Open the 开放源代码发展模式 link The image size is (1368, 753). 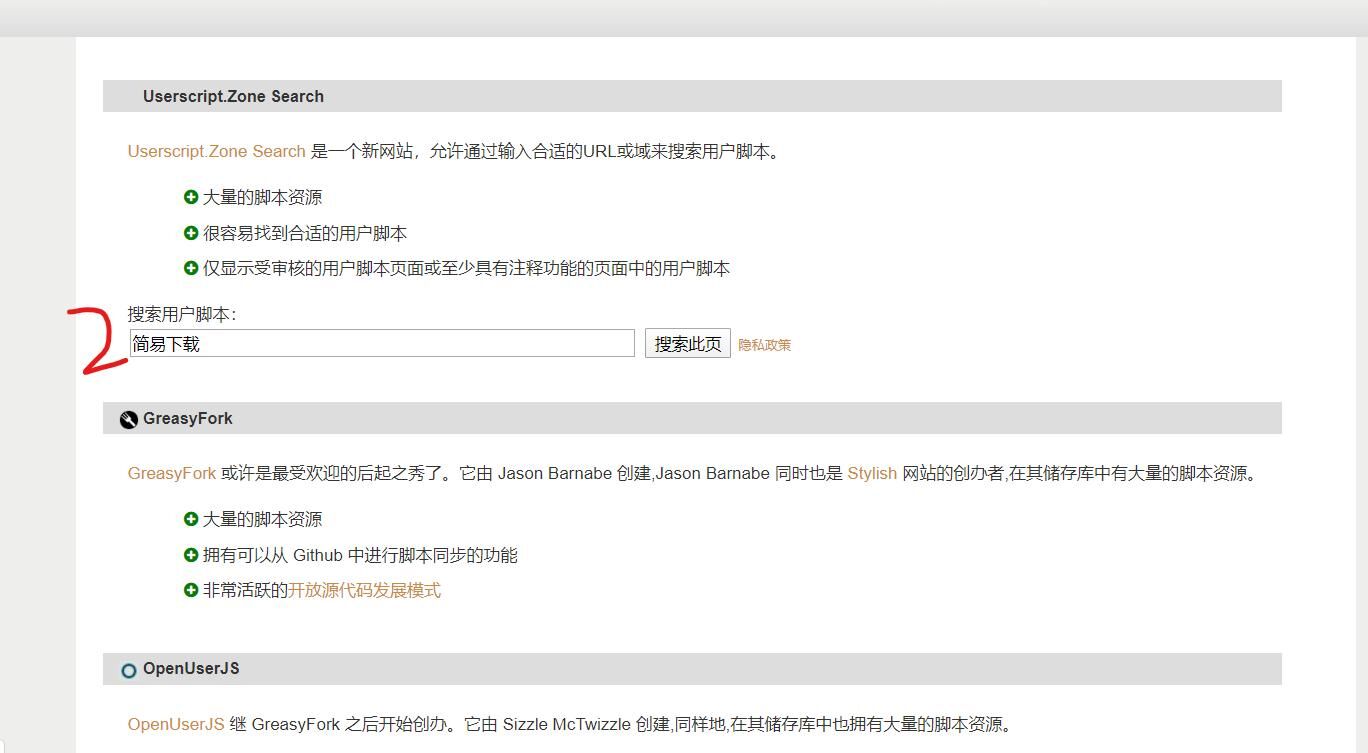364,591
